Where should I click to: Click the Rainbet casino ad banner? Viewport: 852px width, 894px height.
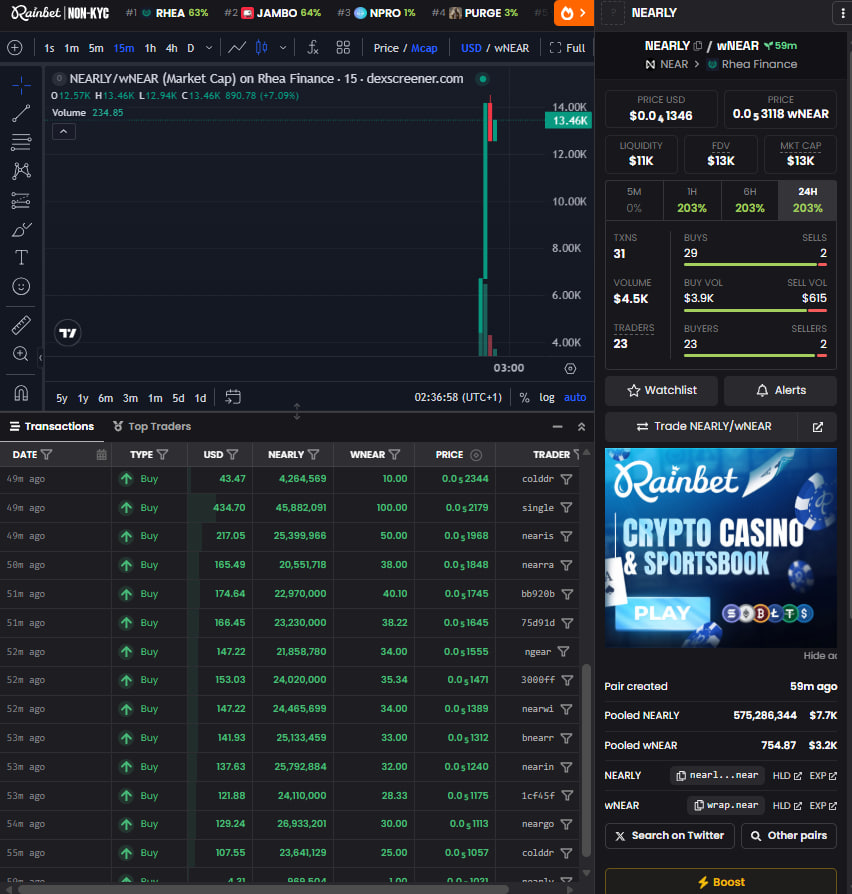721,547
